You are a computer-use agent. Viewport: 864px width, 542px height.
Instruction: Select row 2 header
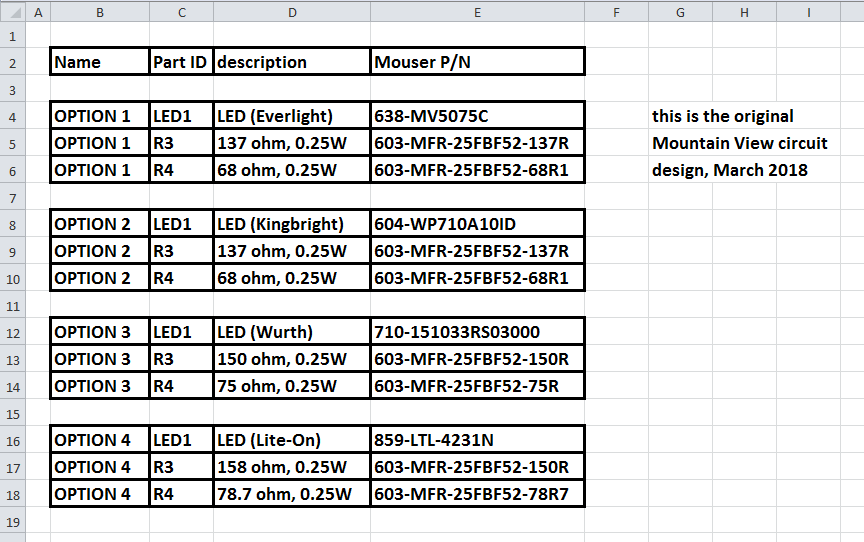[x=13, y=63]
